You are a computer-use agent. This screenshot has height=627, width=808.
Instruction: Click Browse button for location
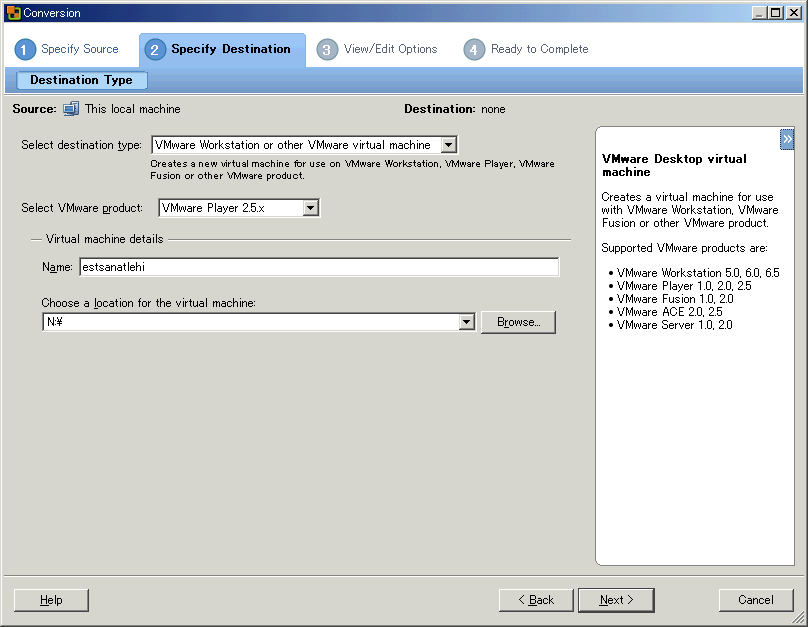coord(518,322)
